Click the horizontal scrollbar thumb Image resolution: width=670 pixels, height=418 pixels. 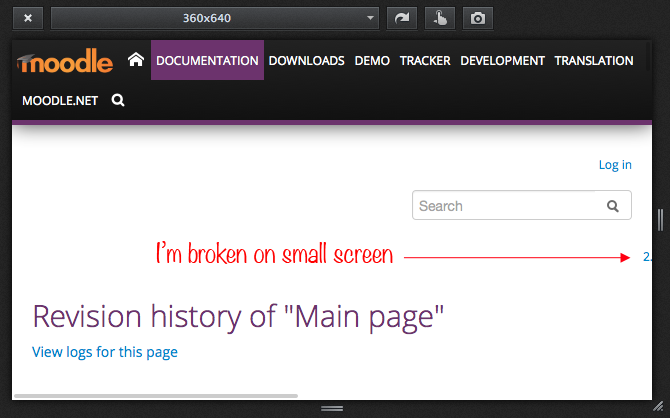(x=156, y=396)
